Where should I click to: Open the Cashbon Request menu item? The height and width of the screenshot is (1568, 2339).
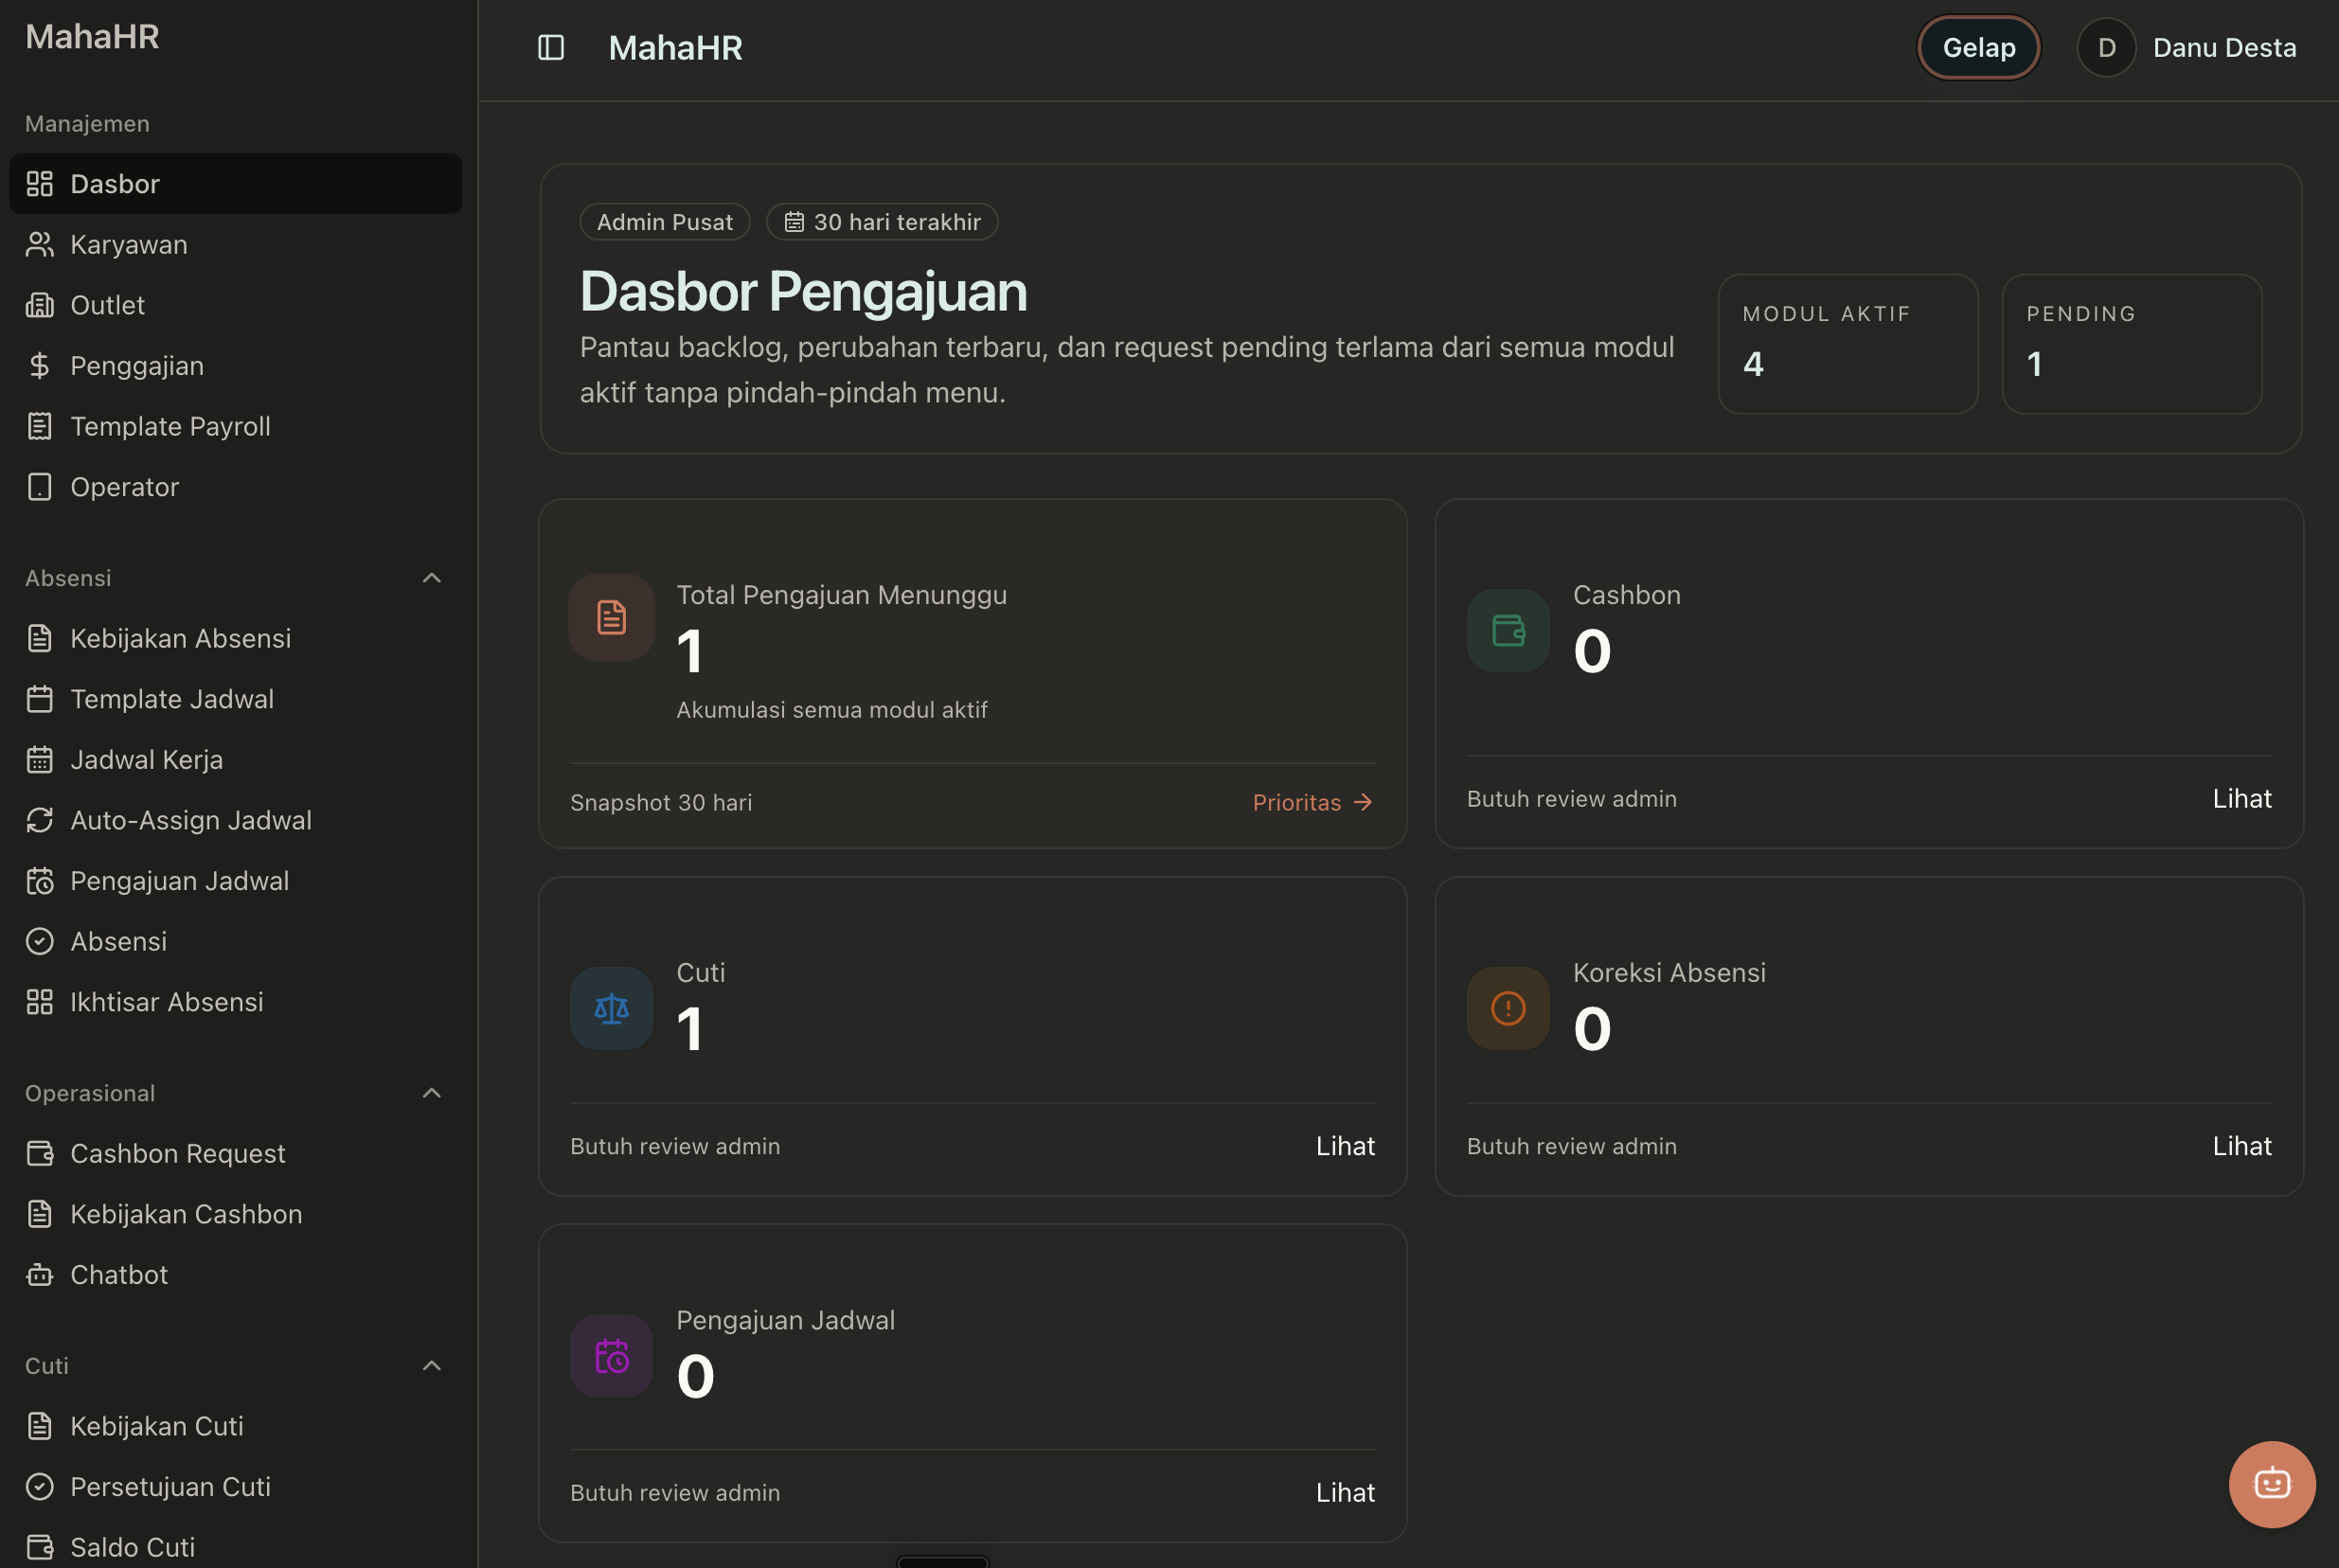(236, 1153)
